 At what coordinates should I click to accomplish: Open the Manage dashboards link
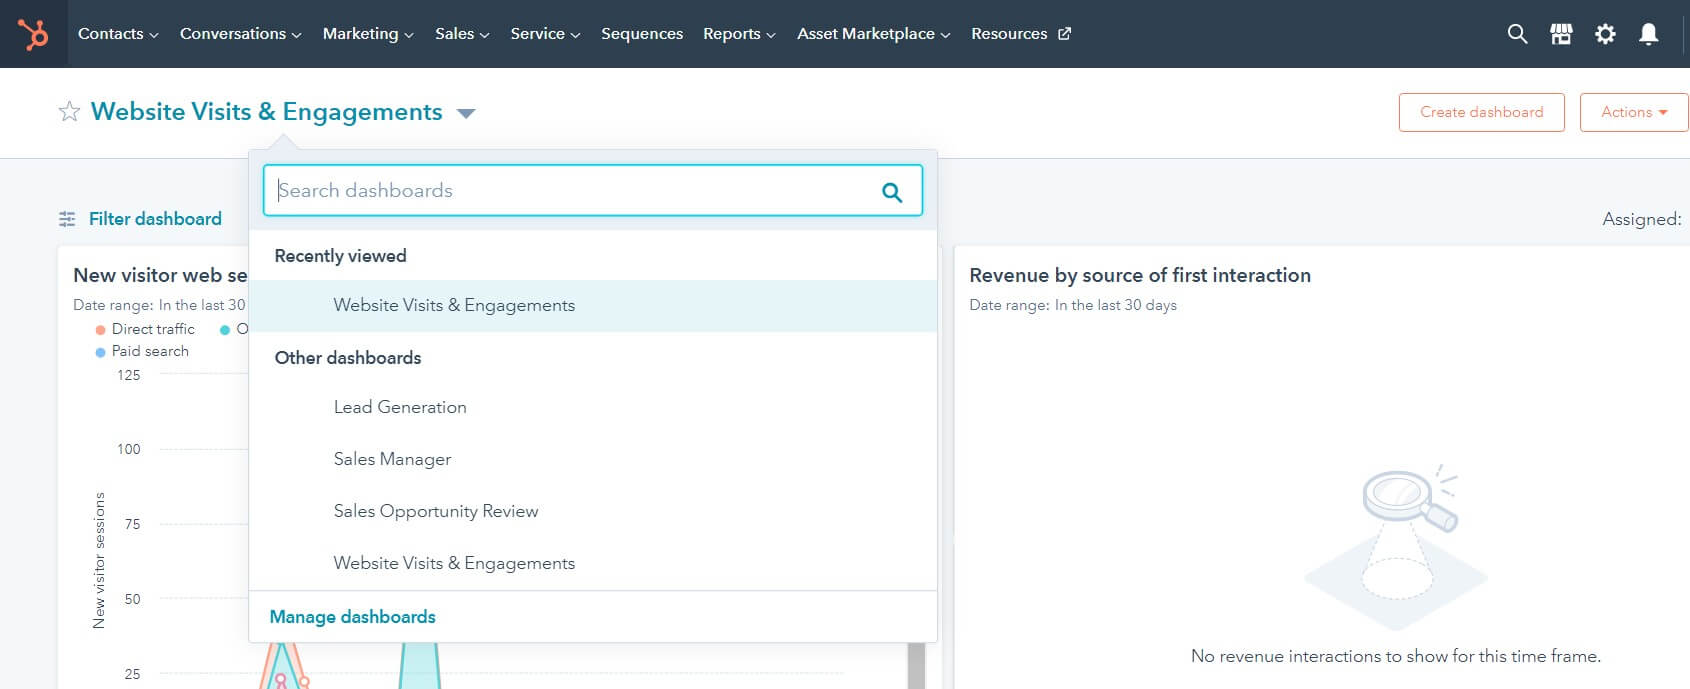[x=352, y=617]
